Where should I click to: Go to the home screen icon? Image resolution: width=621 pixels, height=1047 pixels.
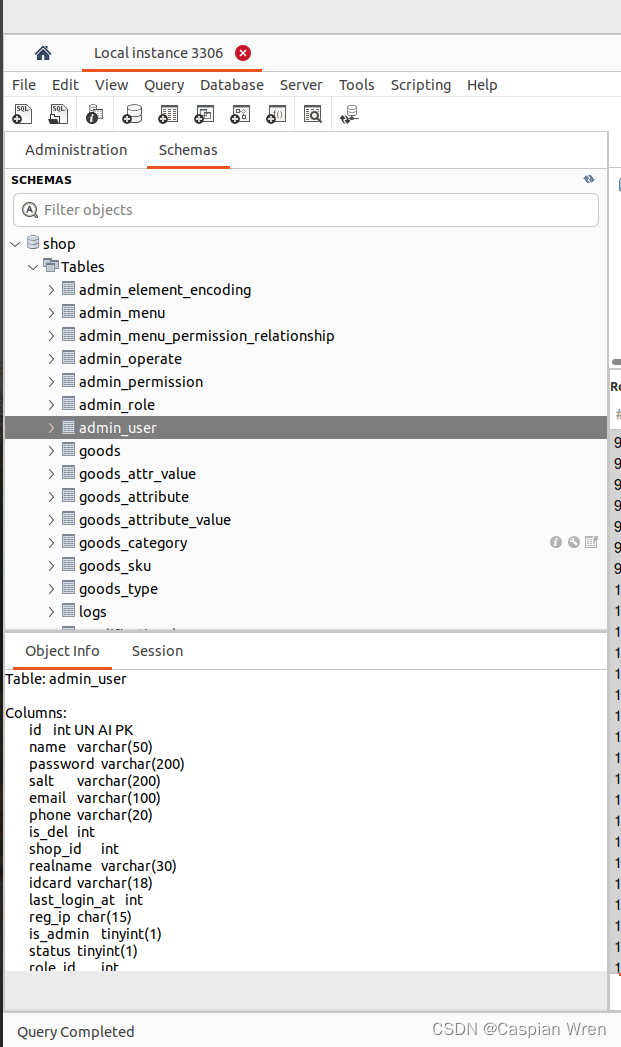[43, 53]
